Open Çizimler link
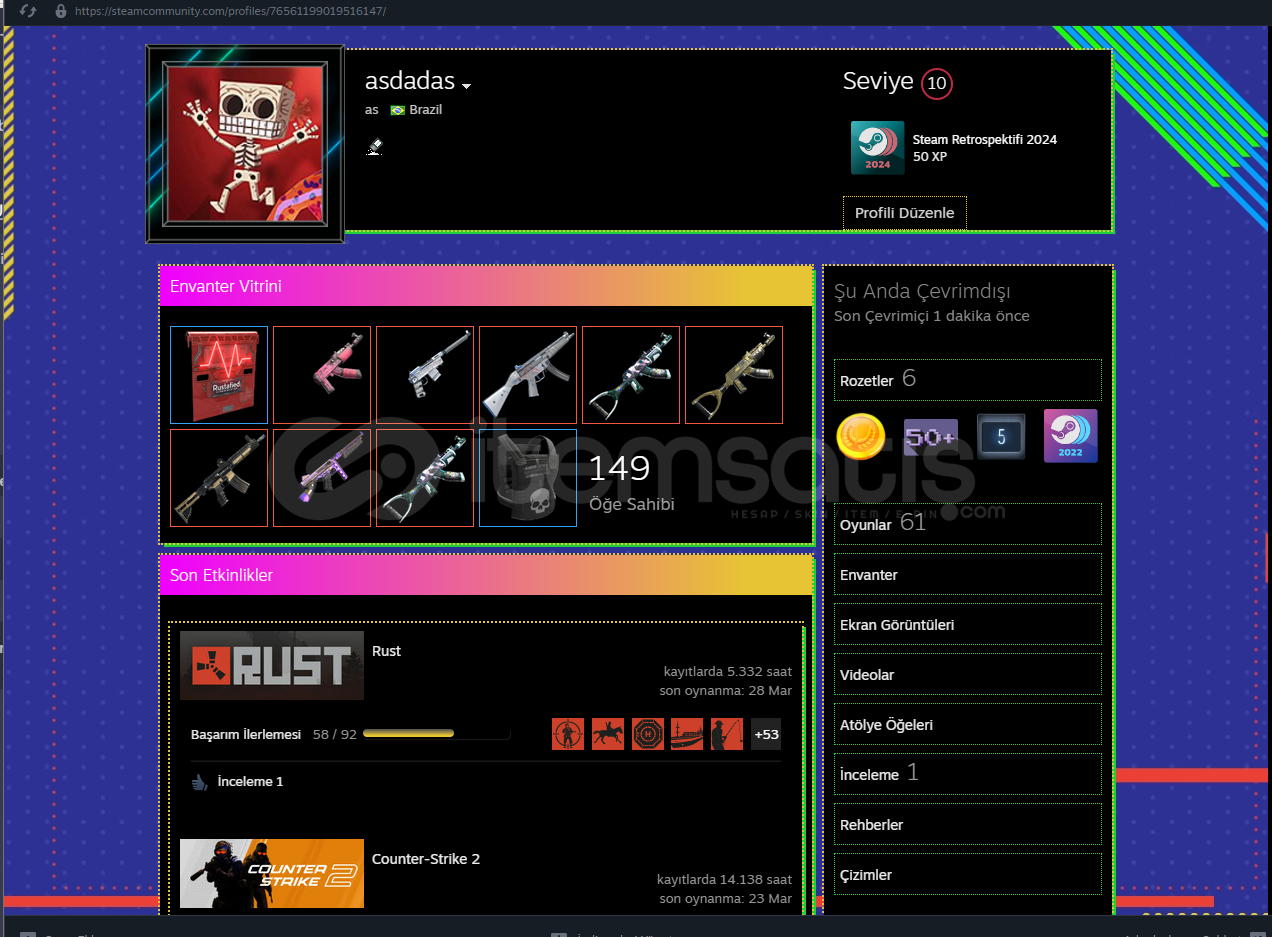Screen dimensions: 1272x937 pos(968,874)
